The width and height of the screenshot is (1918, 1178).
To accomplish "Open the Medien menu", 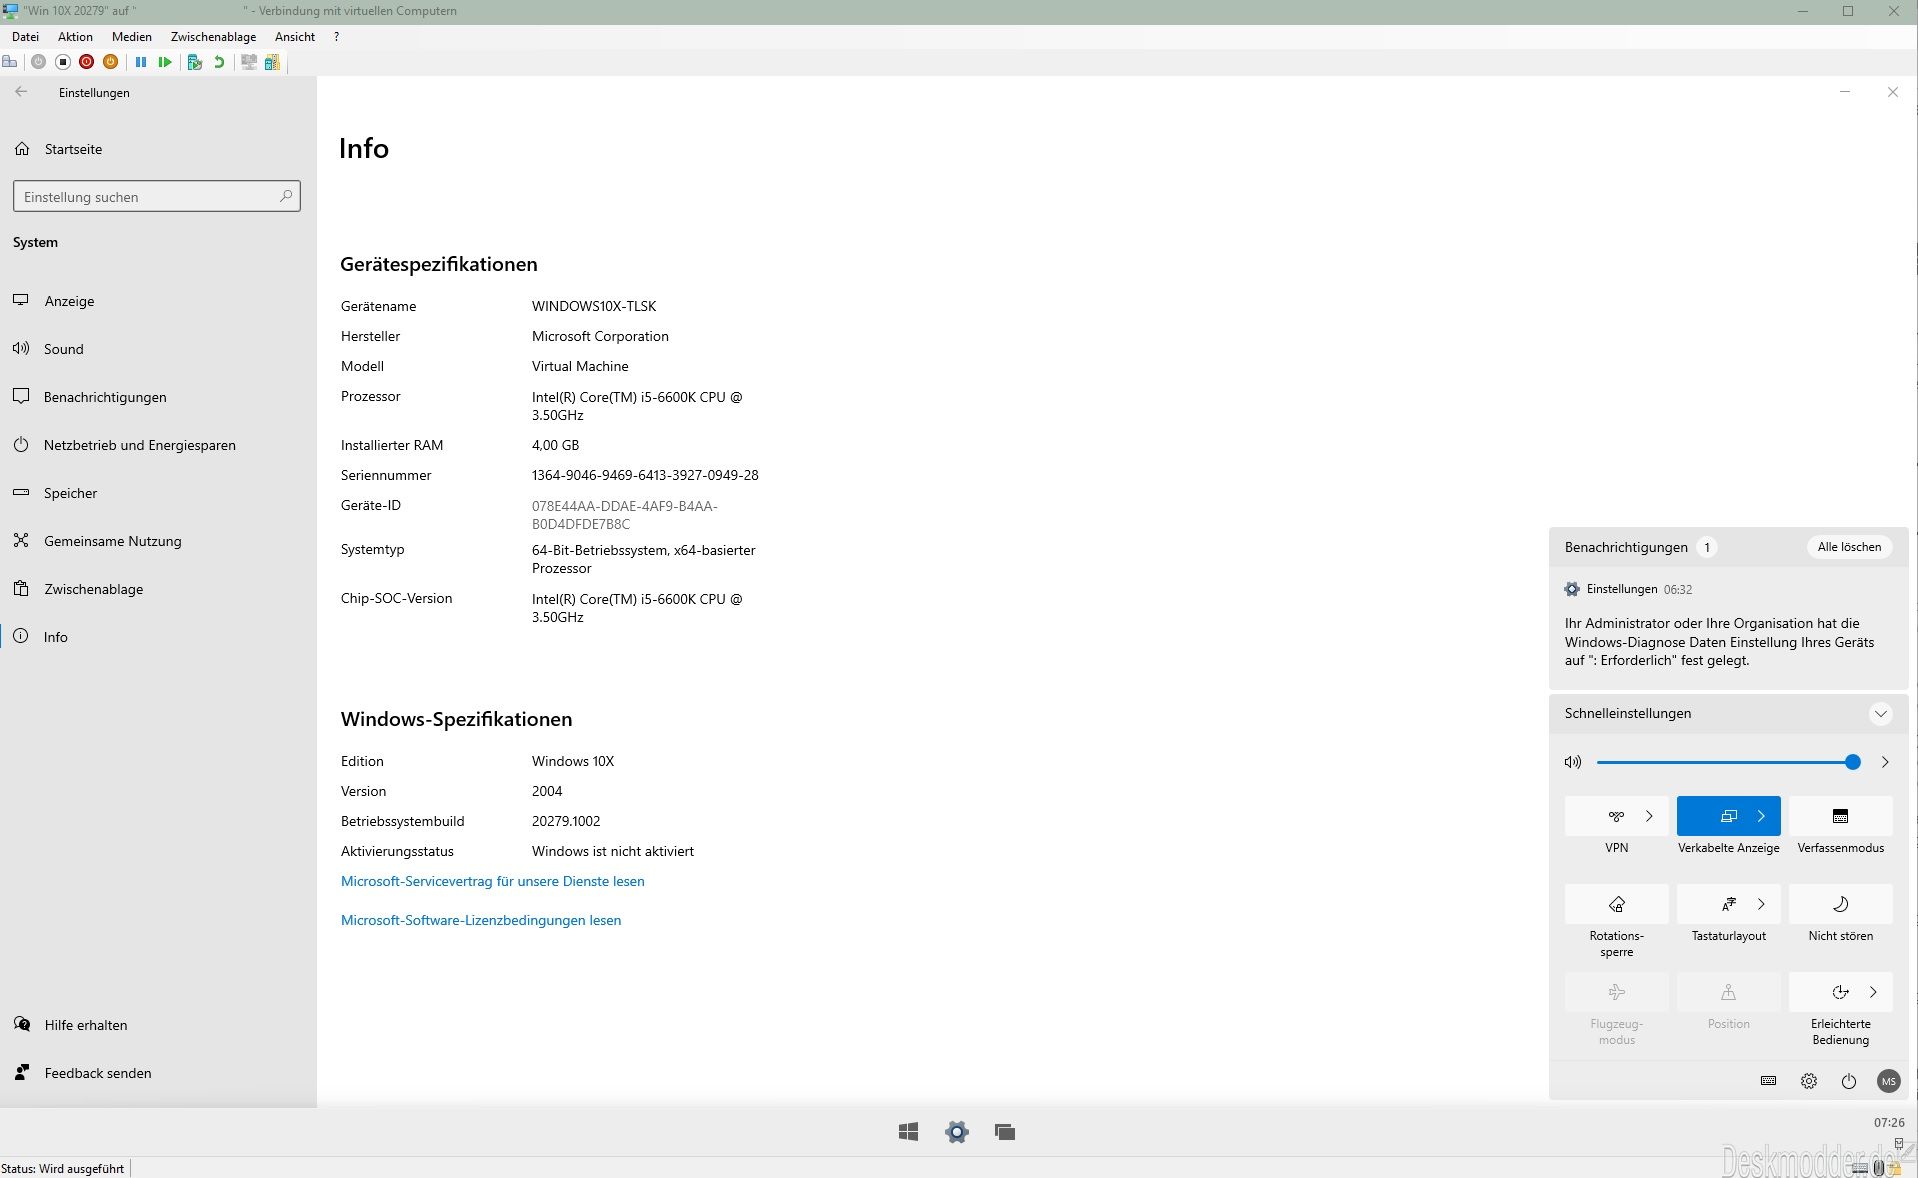I will coord(132,37).
